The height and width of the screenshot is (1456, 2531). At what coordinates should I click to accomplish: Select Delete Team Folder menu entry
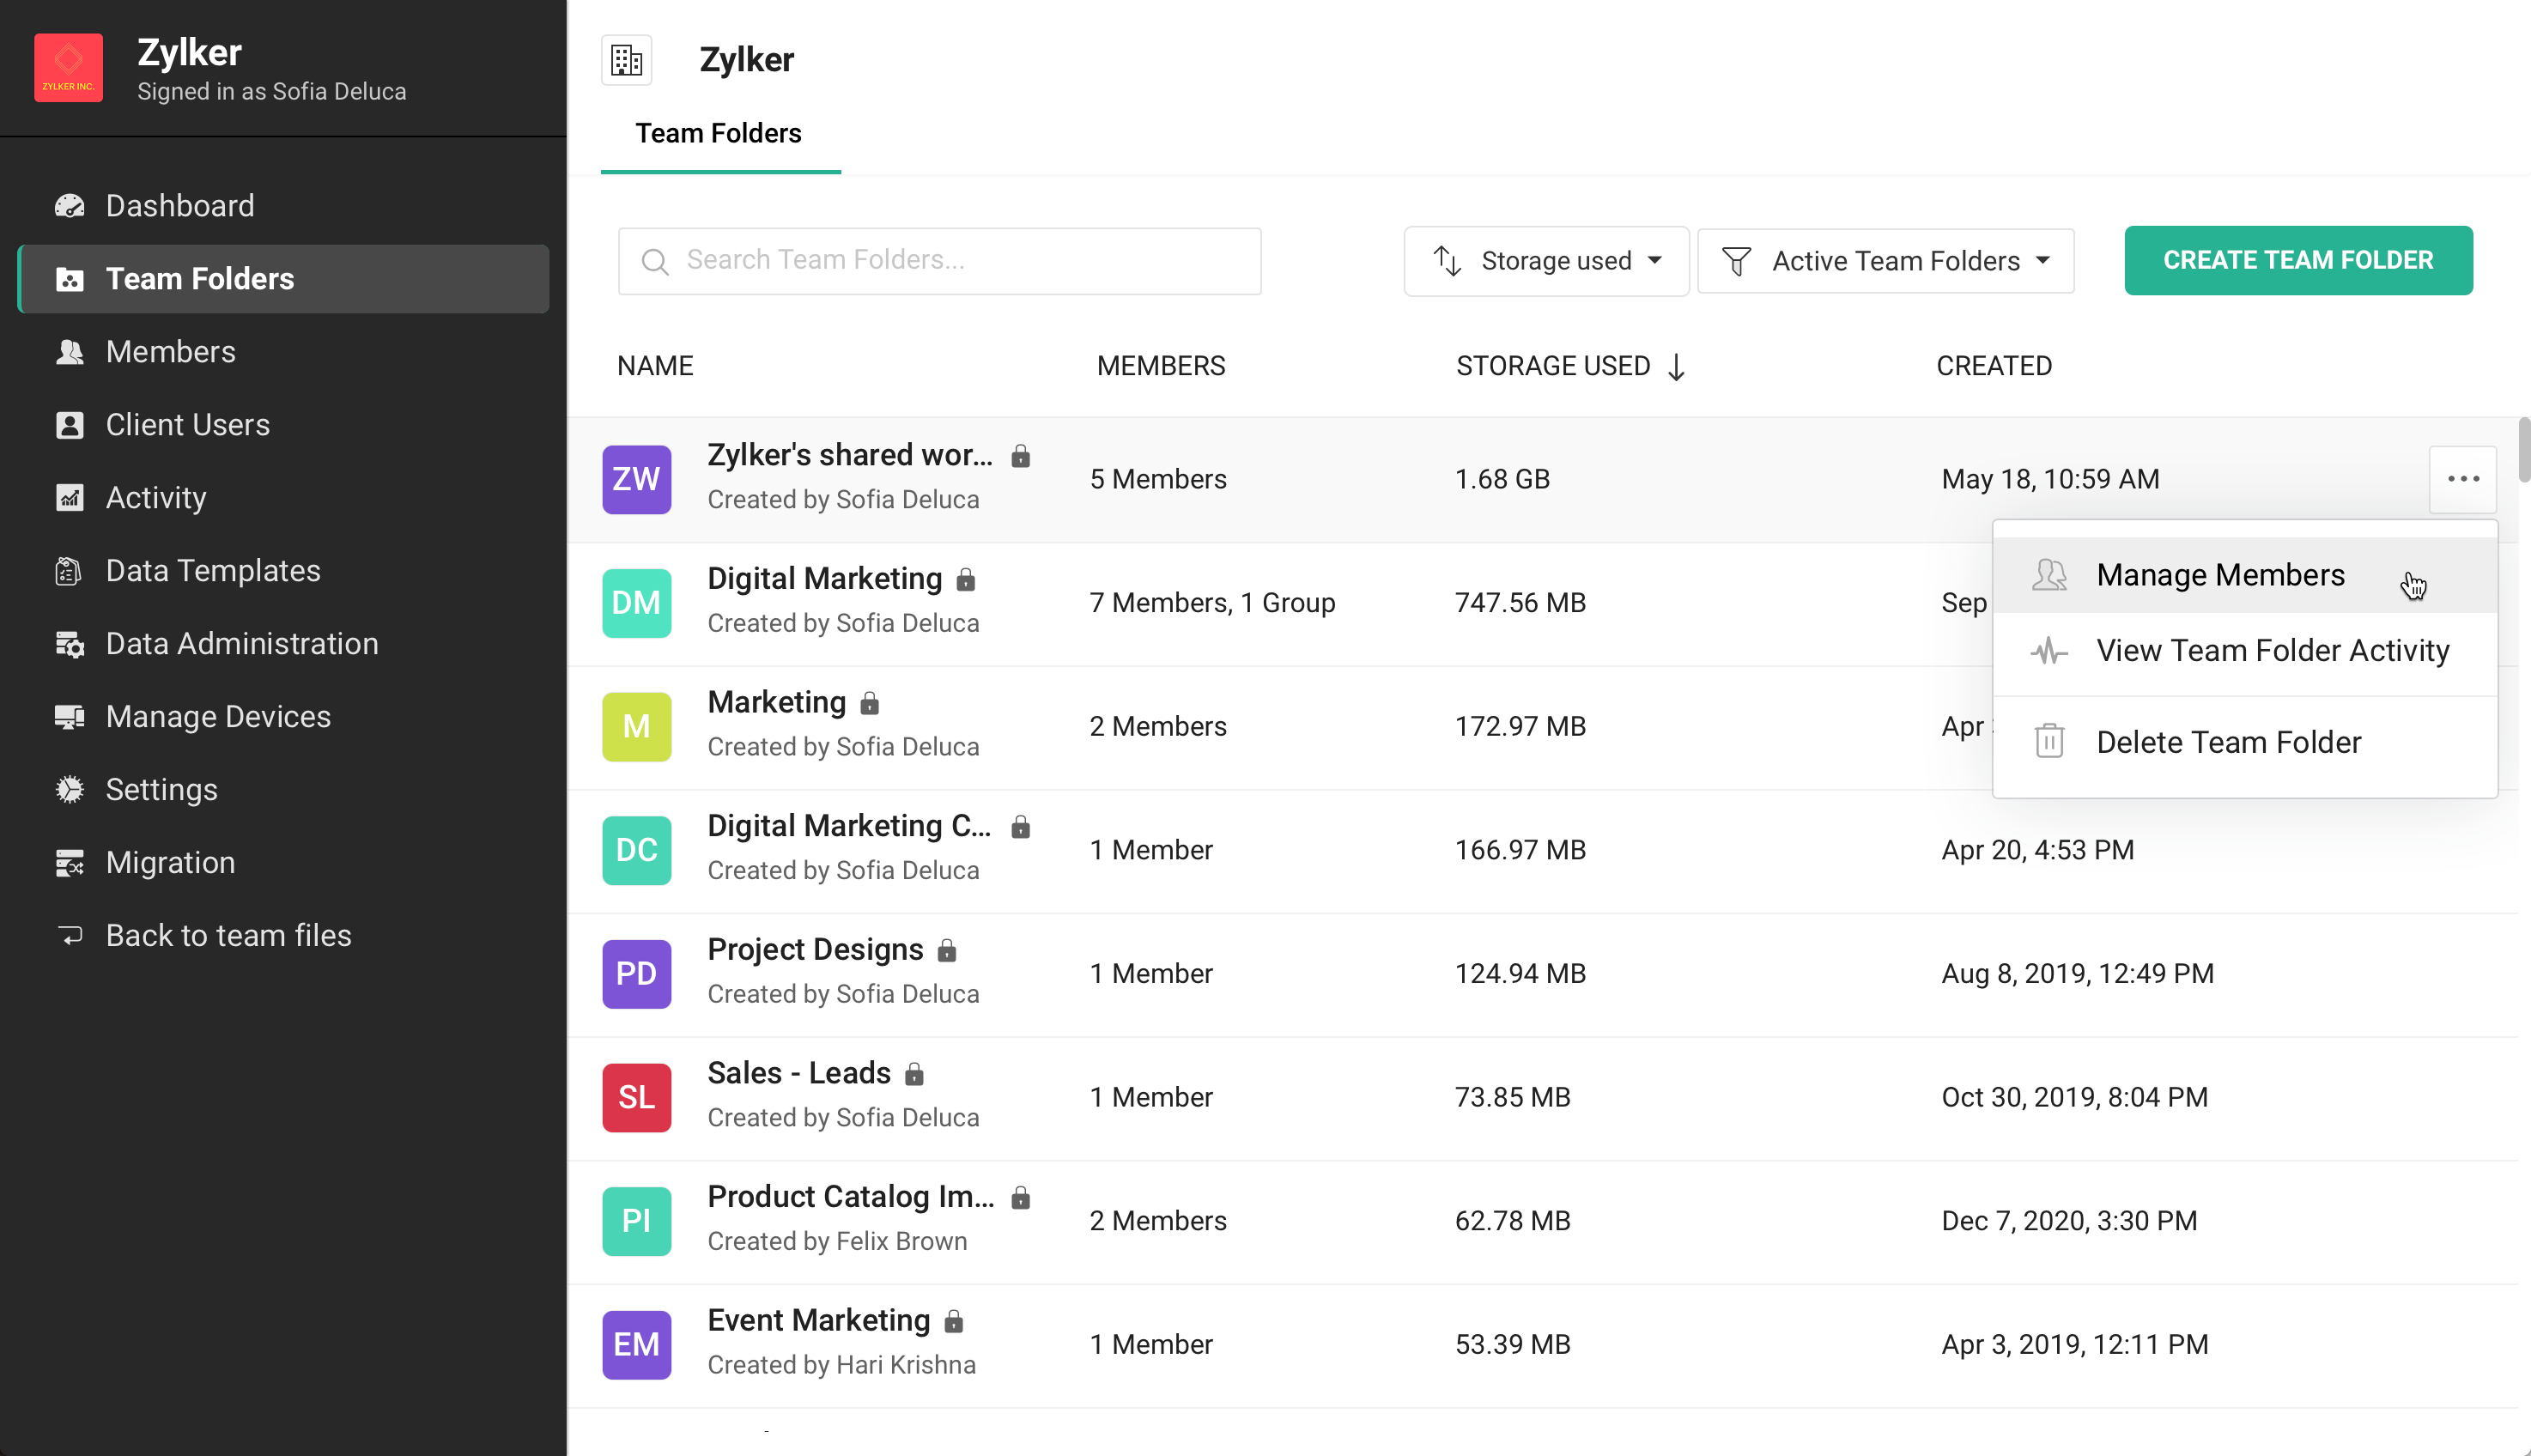tap(2228, 742)
